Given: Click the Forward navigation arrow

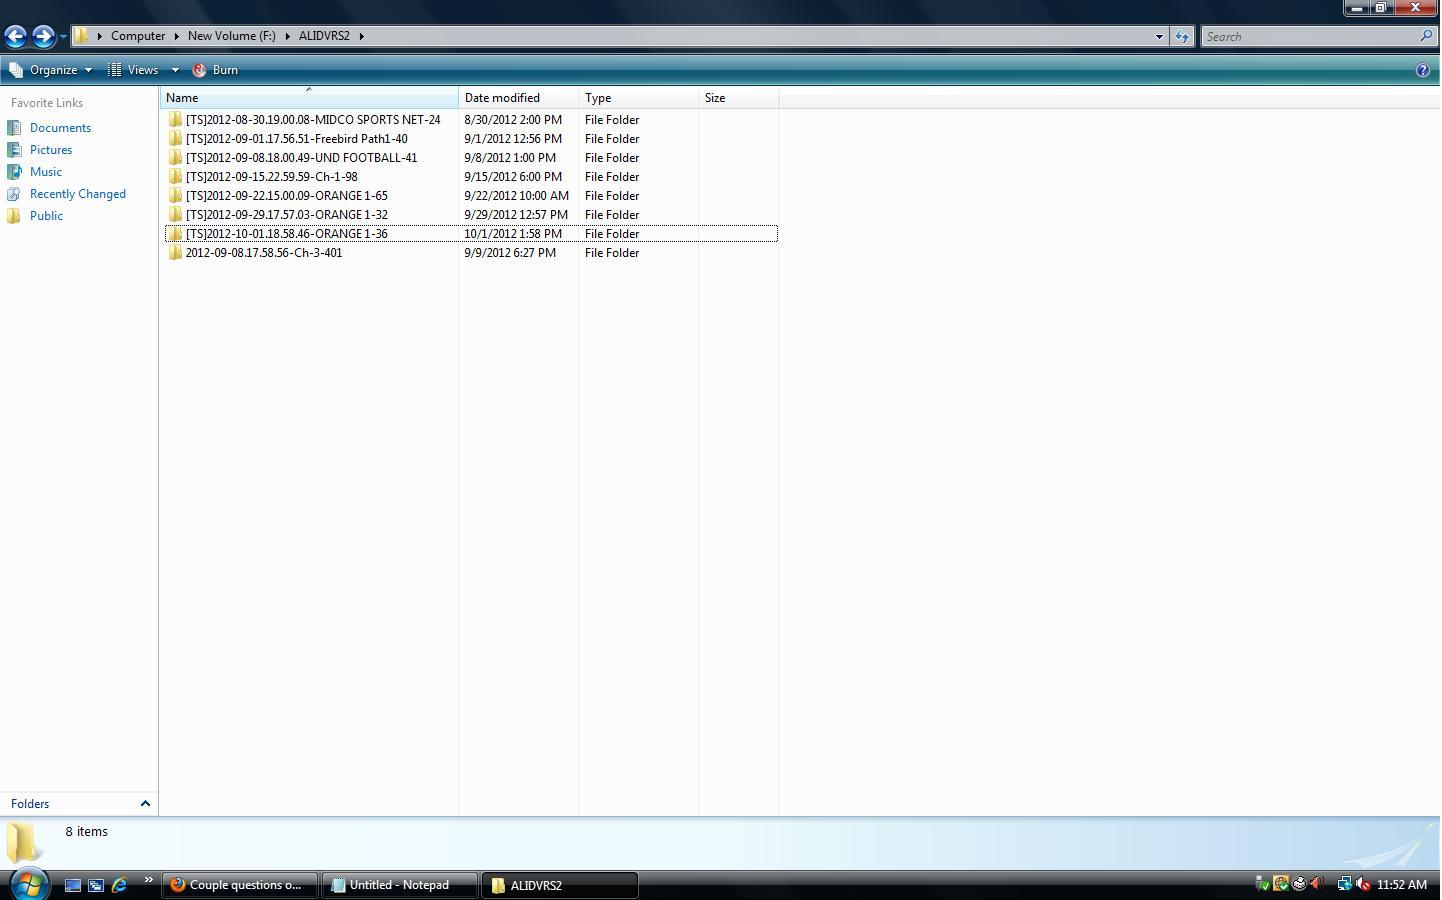Looking at the screenshot, I should click(43, 36).
